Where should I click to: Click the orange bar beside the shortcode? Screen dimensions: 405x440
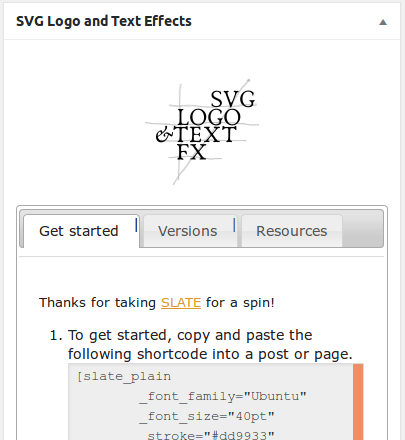click(358, 402)
